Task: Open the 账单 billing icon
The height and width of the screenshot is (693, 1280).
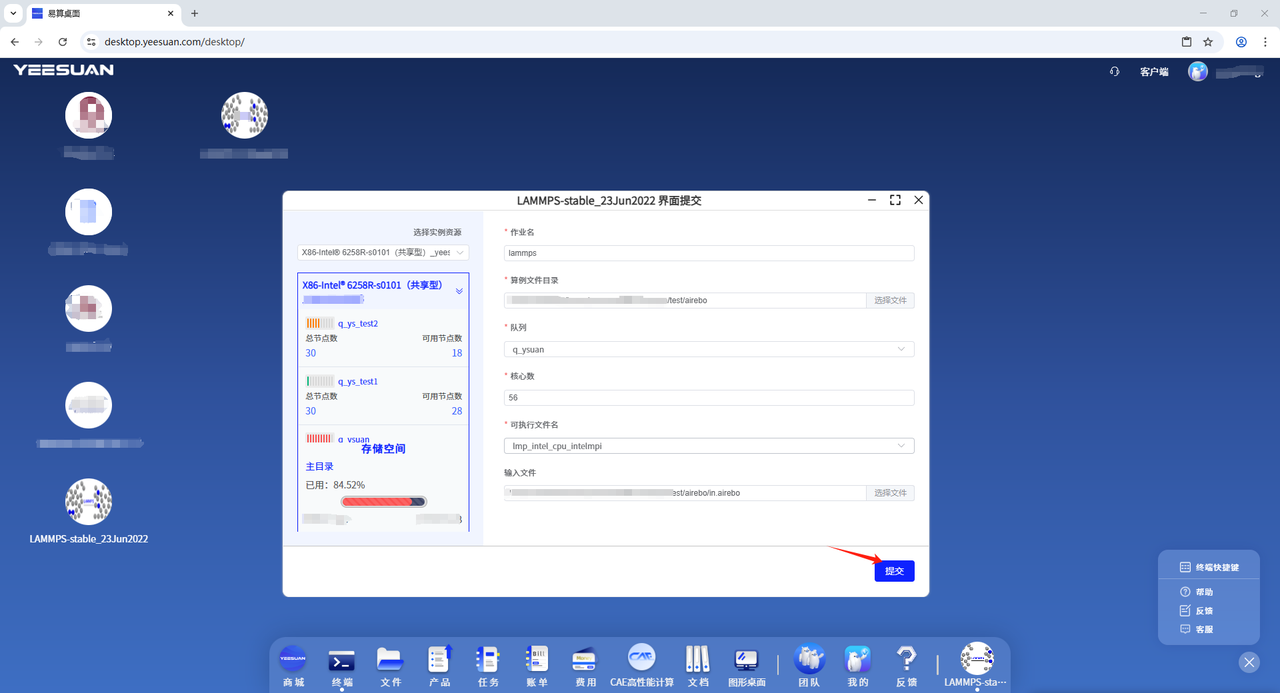Action: coord(537,661)
